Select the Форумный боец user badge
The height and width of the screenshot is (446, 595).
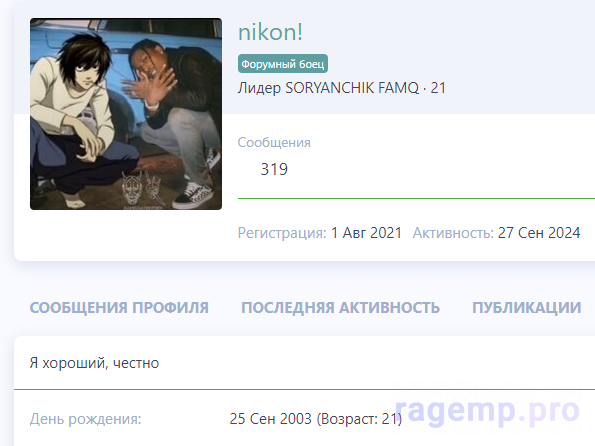pos(283,64)
